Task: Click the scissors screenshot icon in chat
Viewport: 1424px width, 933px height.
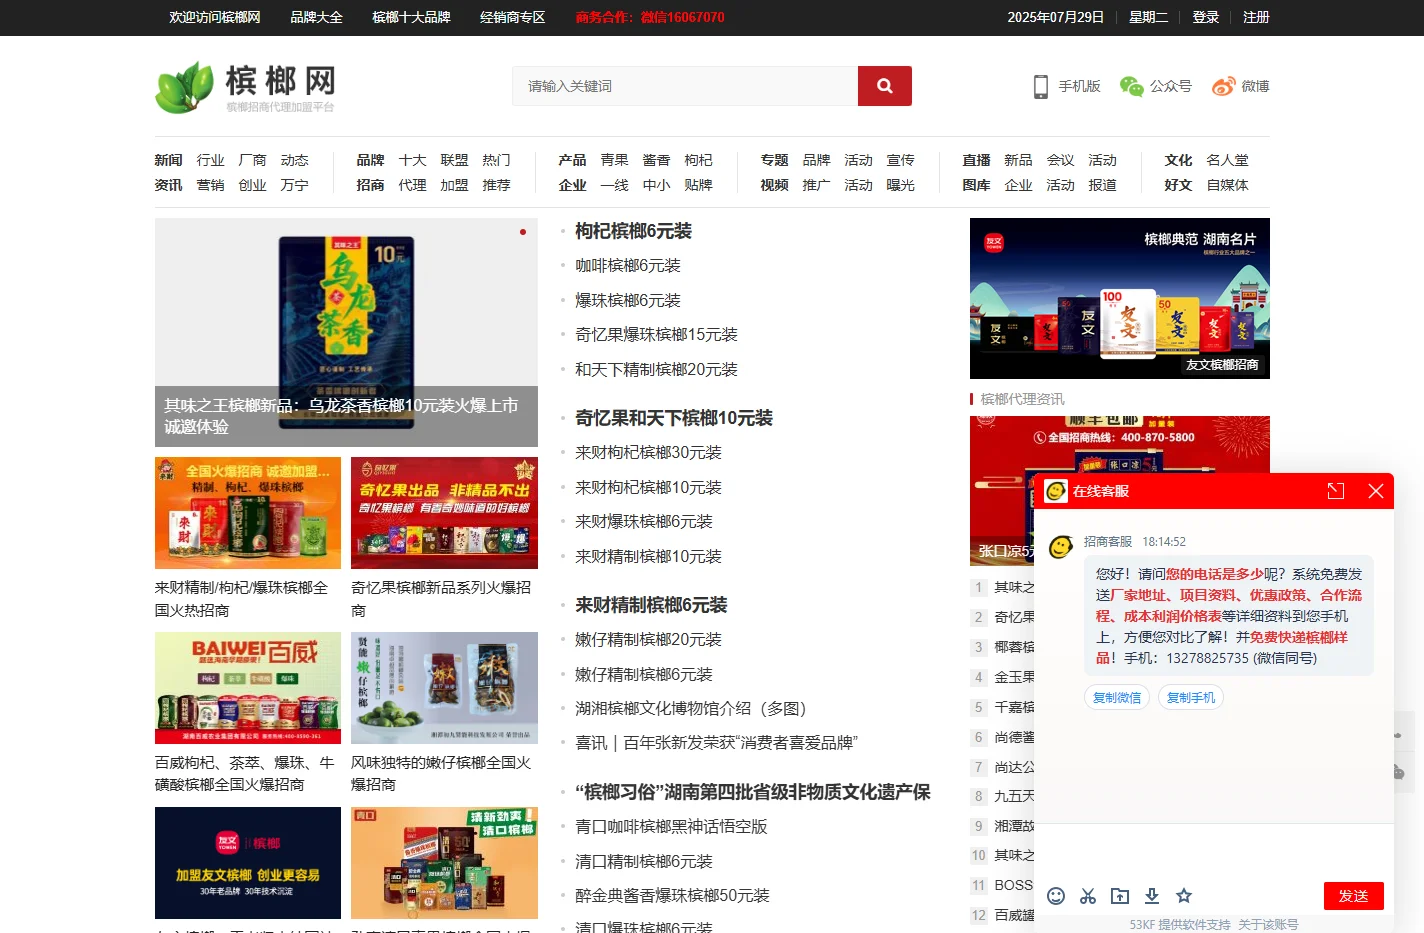Action: click(1088, 896)
